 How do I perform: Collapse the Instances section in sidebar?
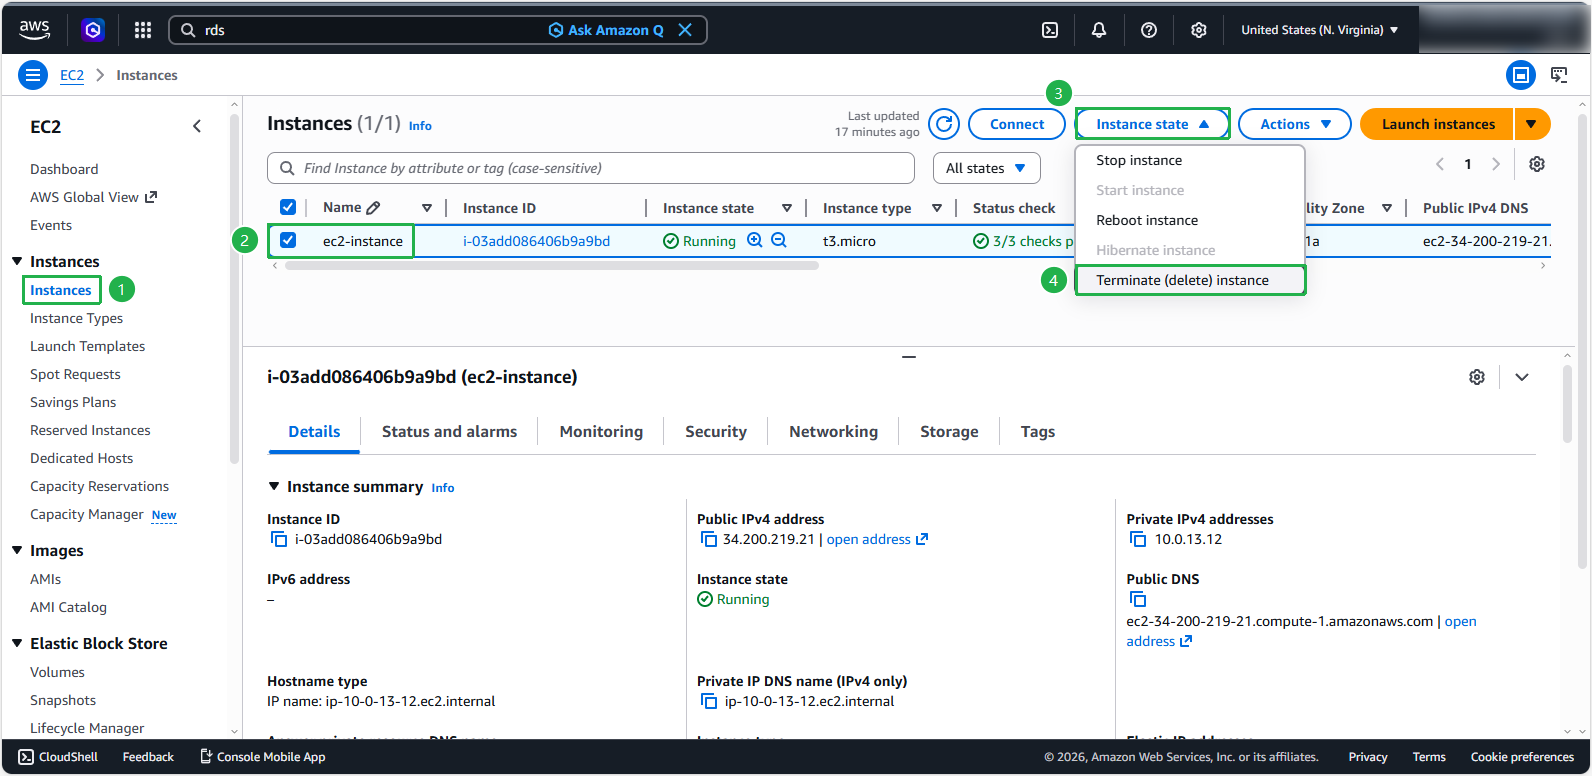[16, 261]
